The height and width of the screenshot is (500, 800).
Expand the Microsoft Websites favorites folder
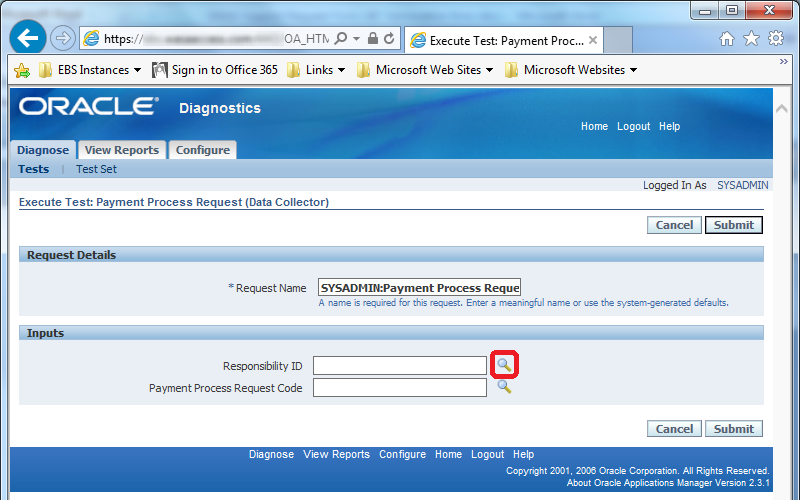point(571,70)
